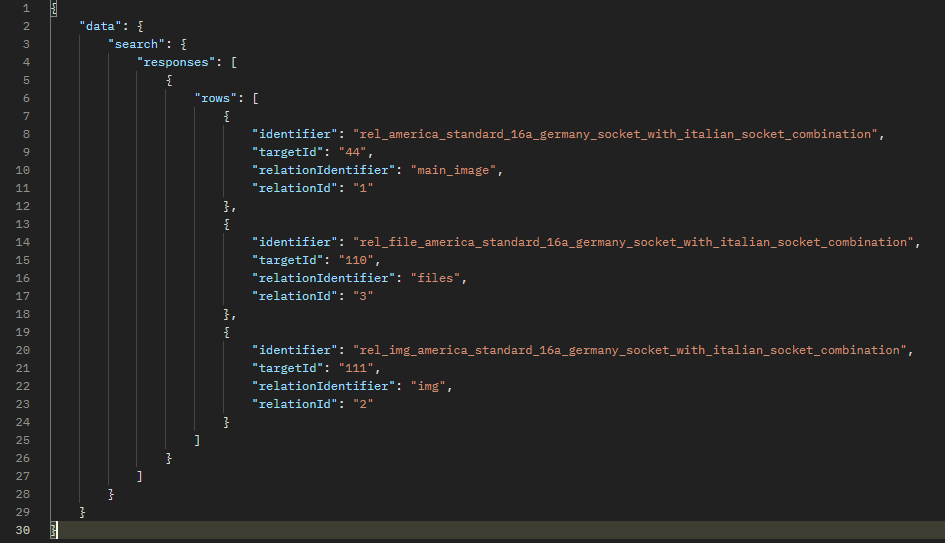Viewport: 945px width, 543px height.
Task: Click the "data" key on line 2
Action: (x=101, y=26)
